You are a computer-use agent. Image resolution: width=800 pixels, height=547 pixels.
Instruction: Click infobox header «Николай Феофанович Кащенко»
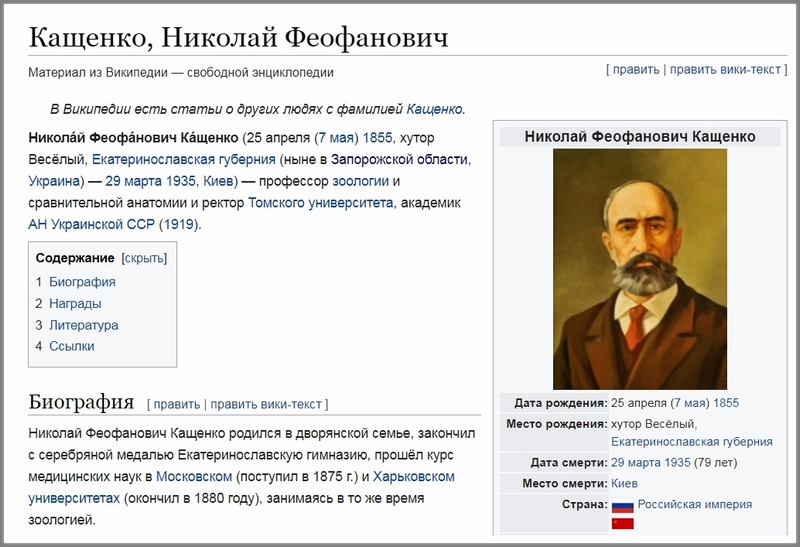pyautogui.click(x=640, y=137)
